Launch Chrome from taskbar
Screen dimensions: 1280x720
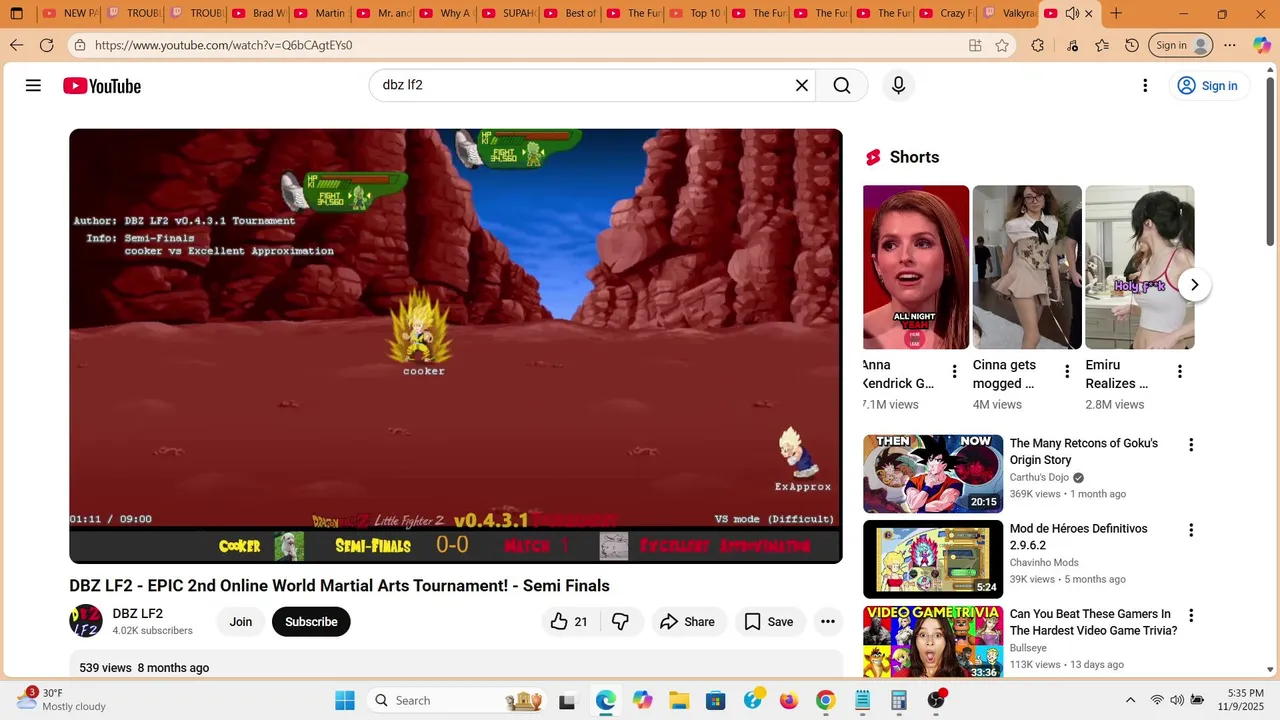(825, 700)
